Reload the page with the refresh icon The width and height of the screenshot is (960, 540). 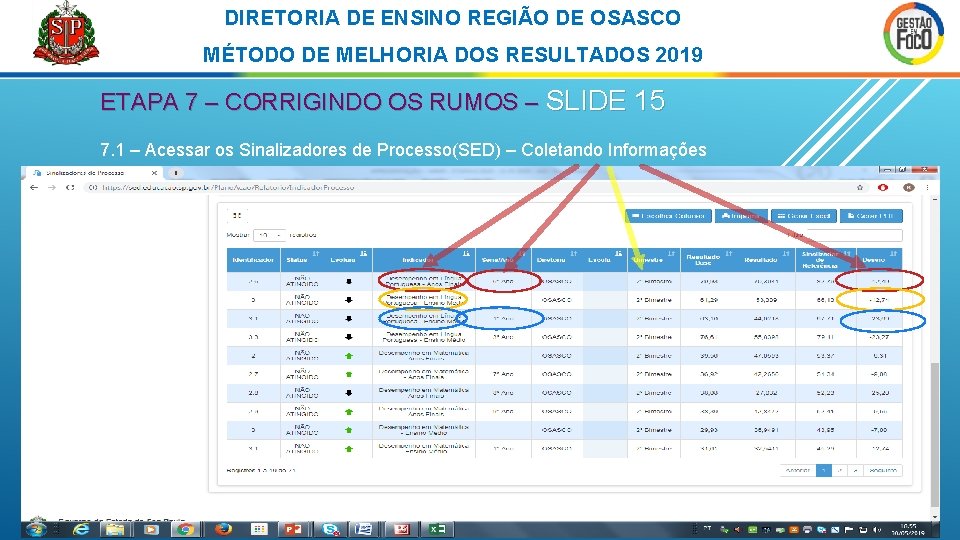click(x=70, y=187)
